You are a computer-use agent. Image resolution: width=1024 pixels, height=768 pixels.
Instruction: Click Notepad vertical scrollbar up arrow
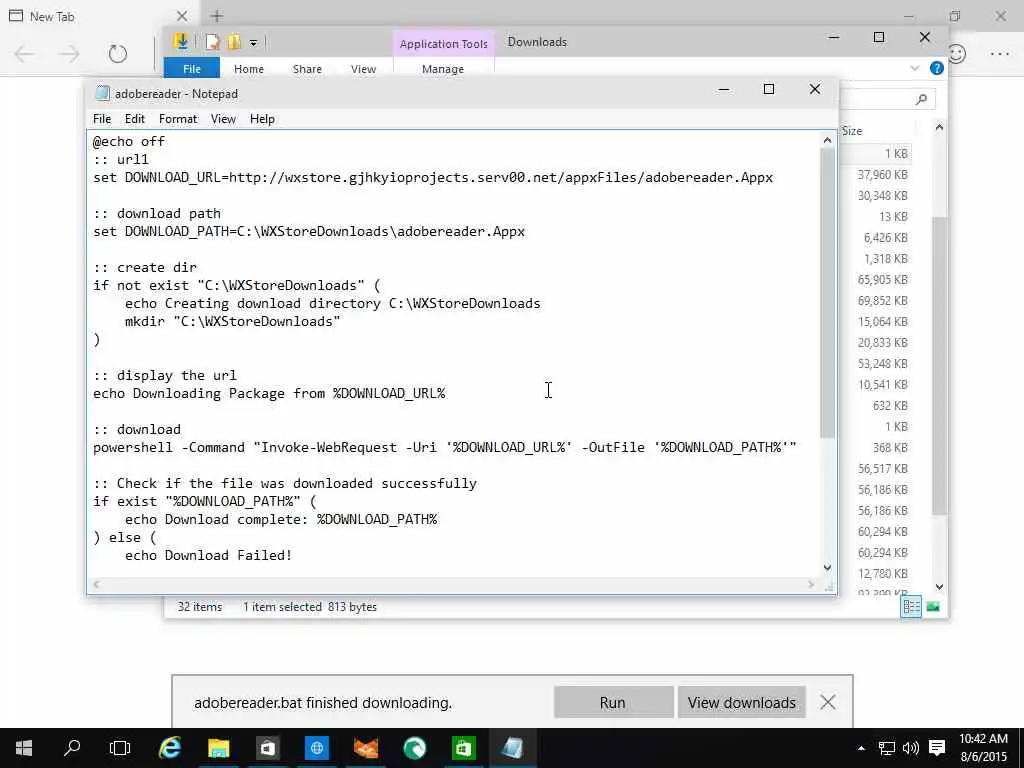tap(827, 140)
